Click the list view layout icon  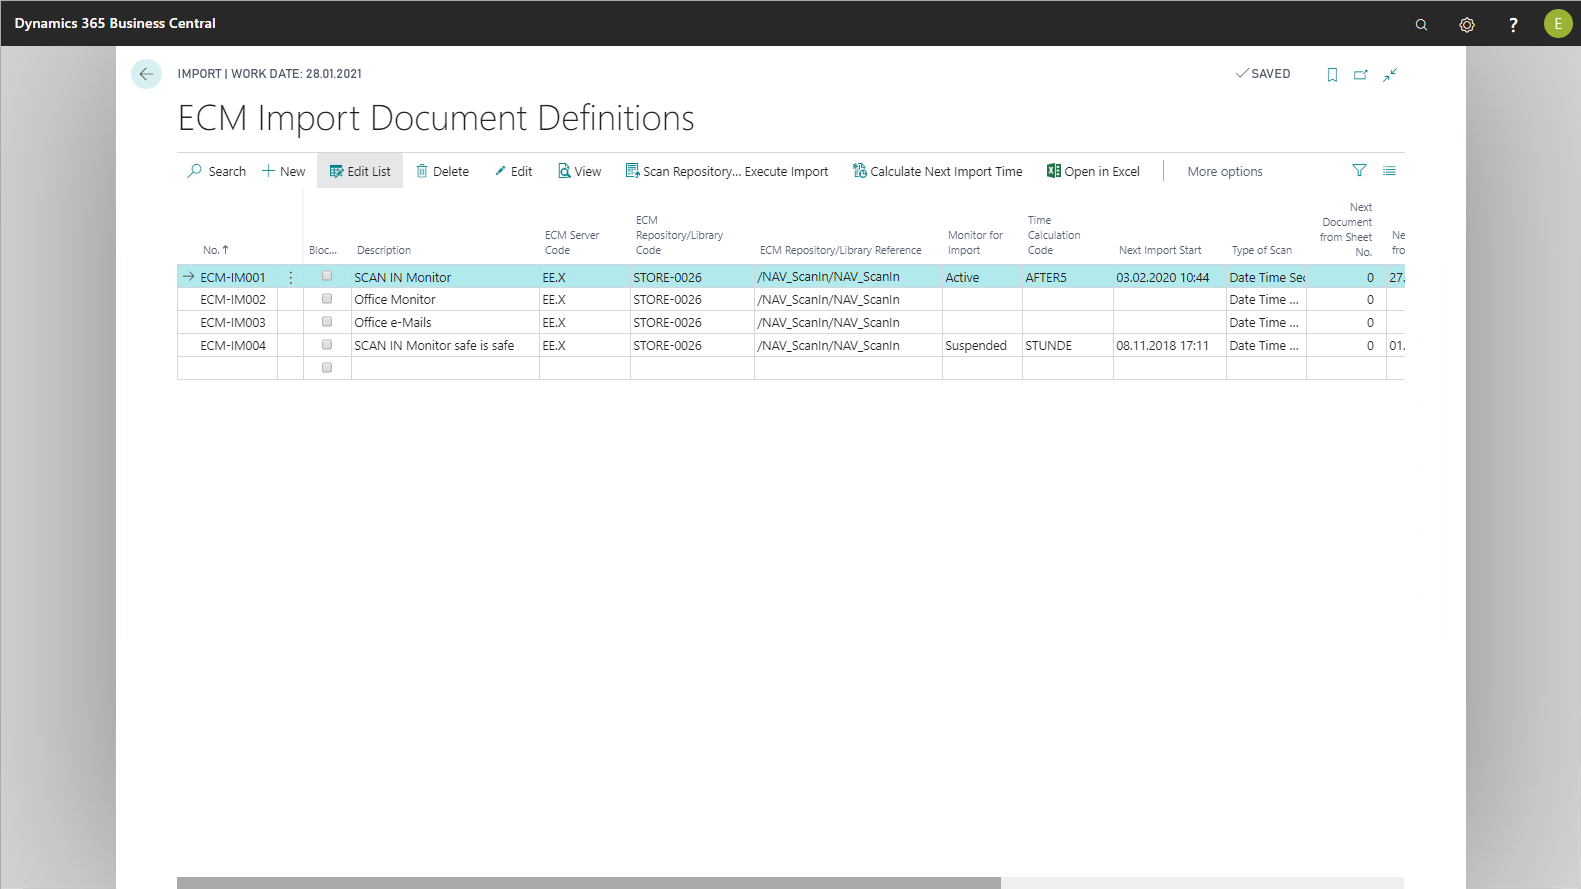[x=1389, y=171]
